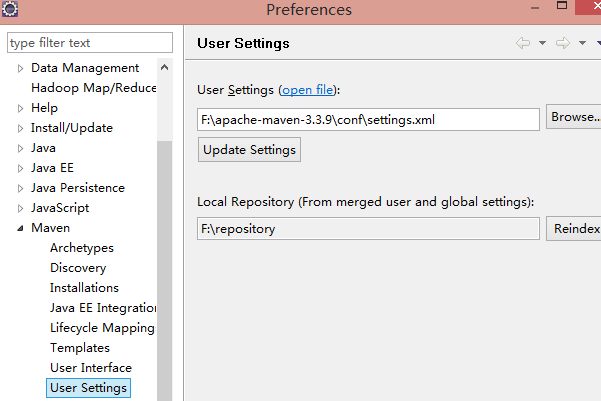
Task: Click the back navigation arrow icon
Action: (x=522, y=43)
